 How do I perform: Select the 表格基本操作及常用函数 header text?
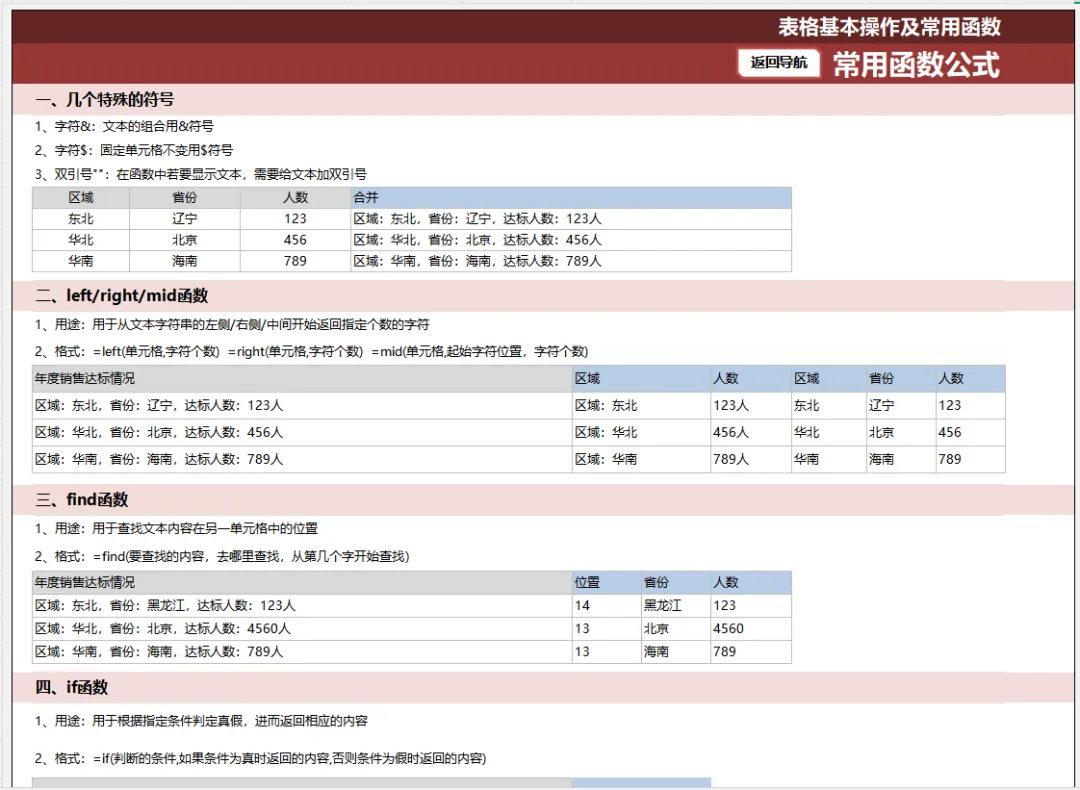point(889,27)
